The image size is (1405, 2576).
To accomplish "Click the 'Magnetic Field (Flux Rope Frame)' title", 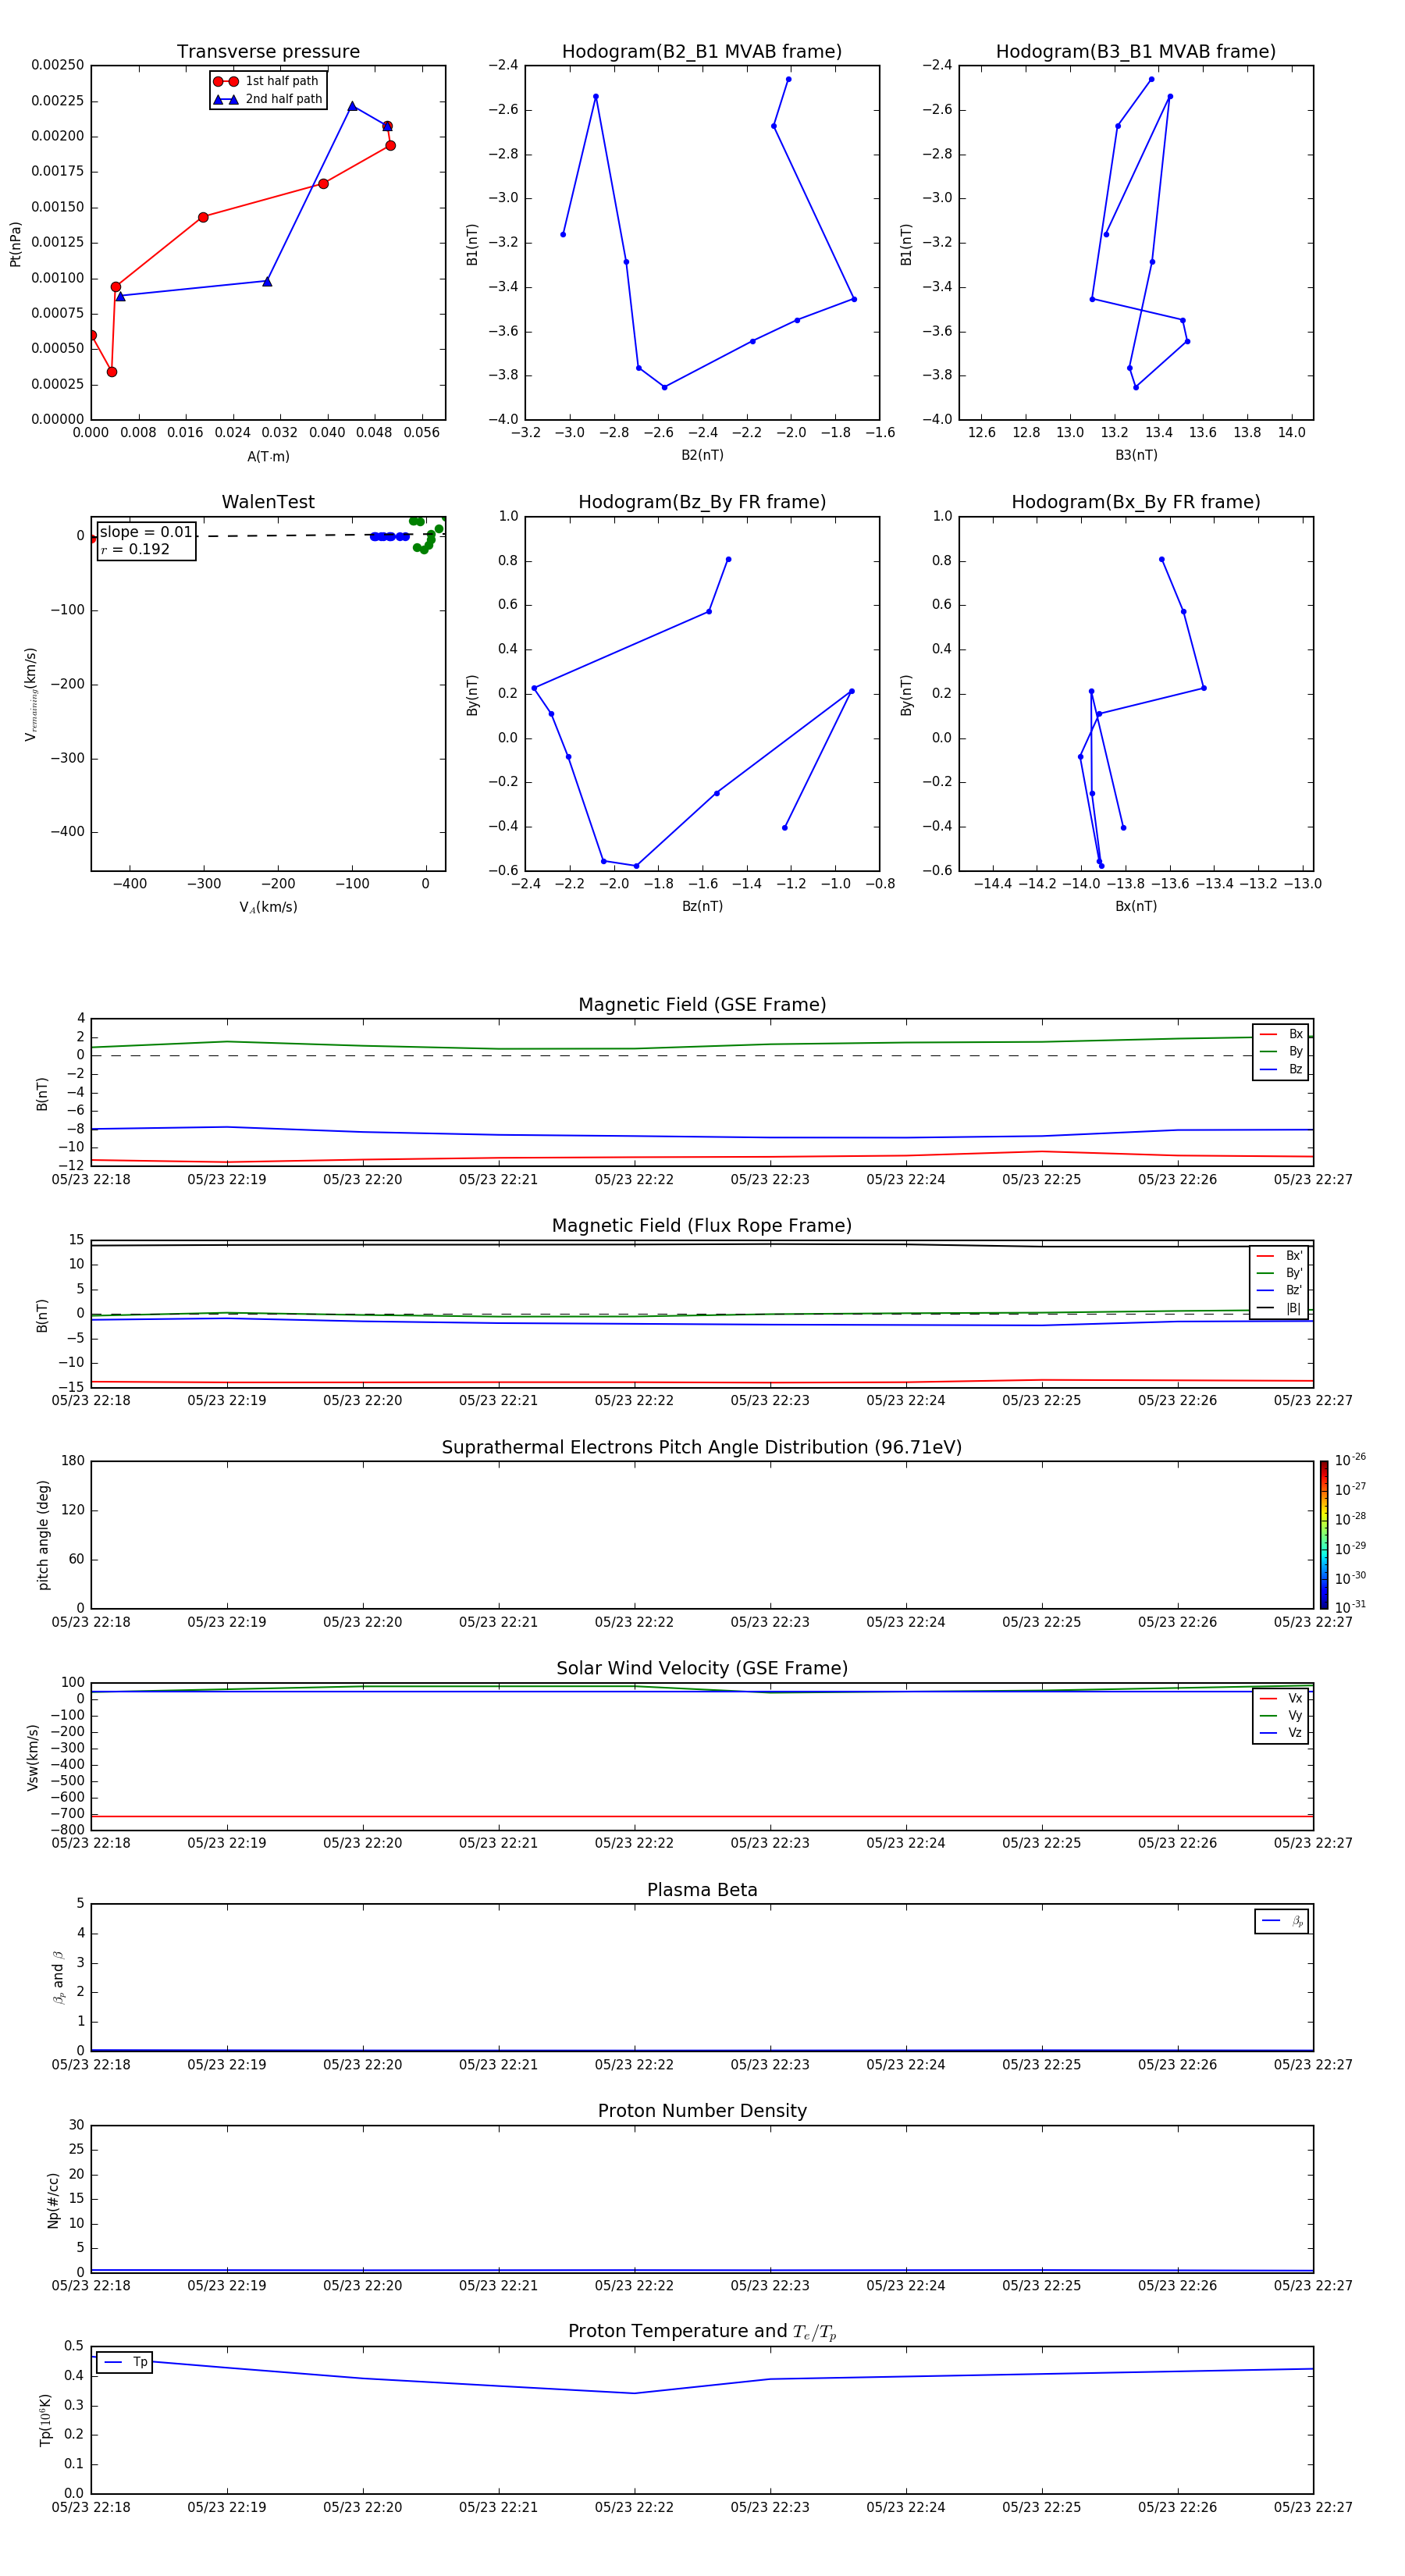I will click(702, 1226).
